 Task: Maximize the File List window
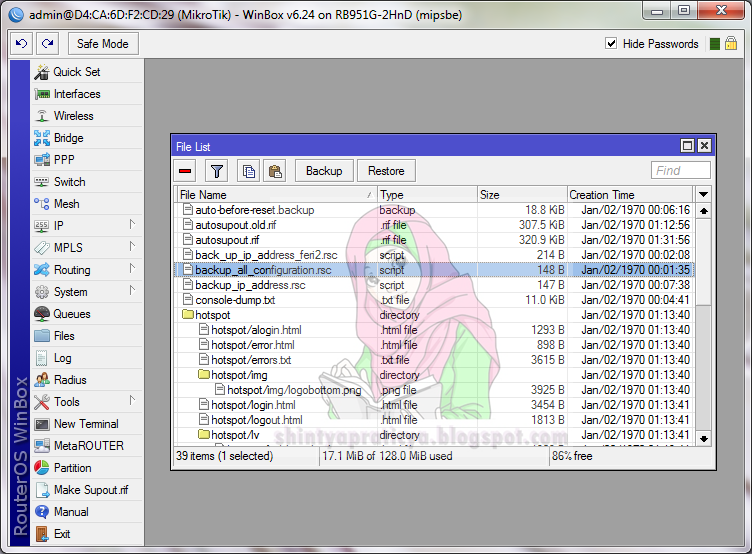tap(687, 145)
